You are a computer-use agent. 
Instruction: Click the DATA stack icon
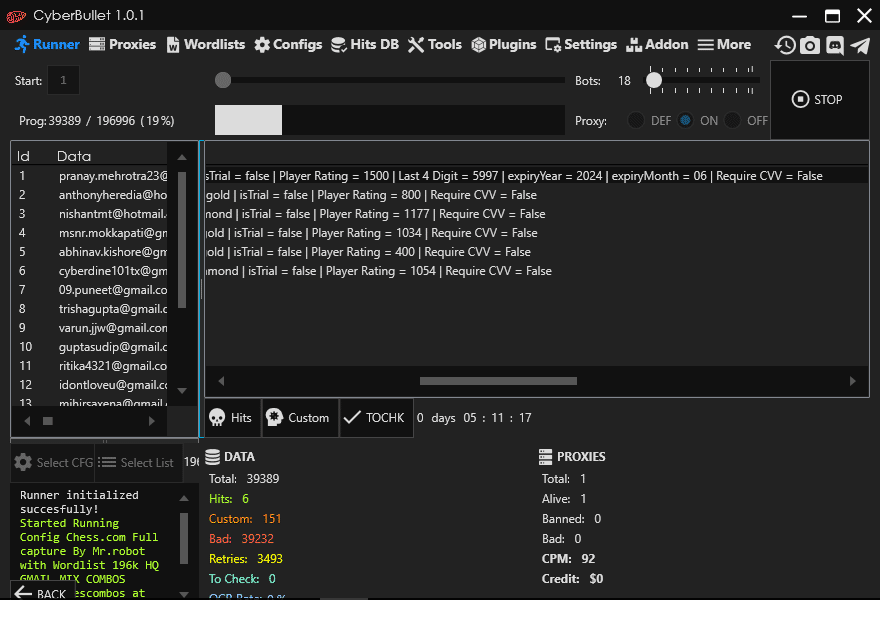pos(212,457)
